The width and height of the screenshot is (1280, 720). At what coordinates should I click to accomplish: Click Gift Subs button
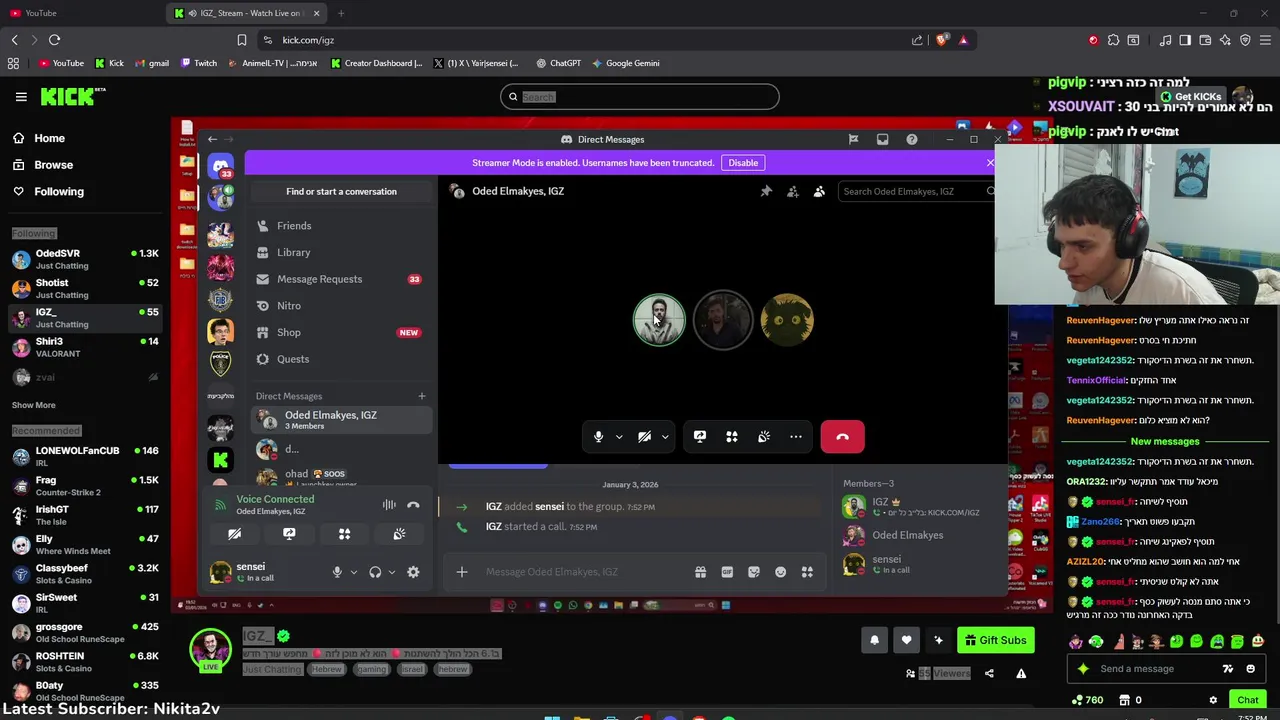[995, 640]
